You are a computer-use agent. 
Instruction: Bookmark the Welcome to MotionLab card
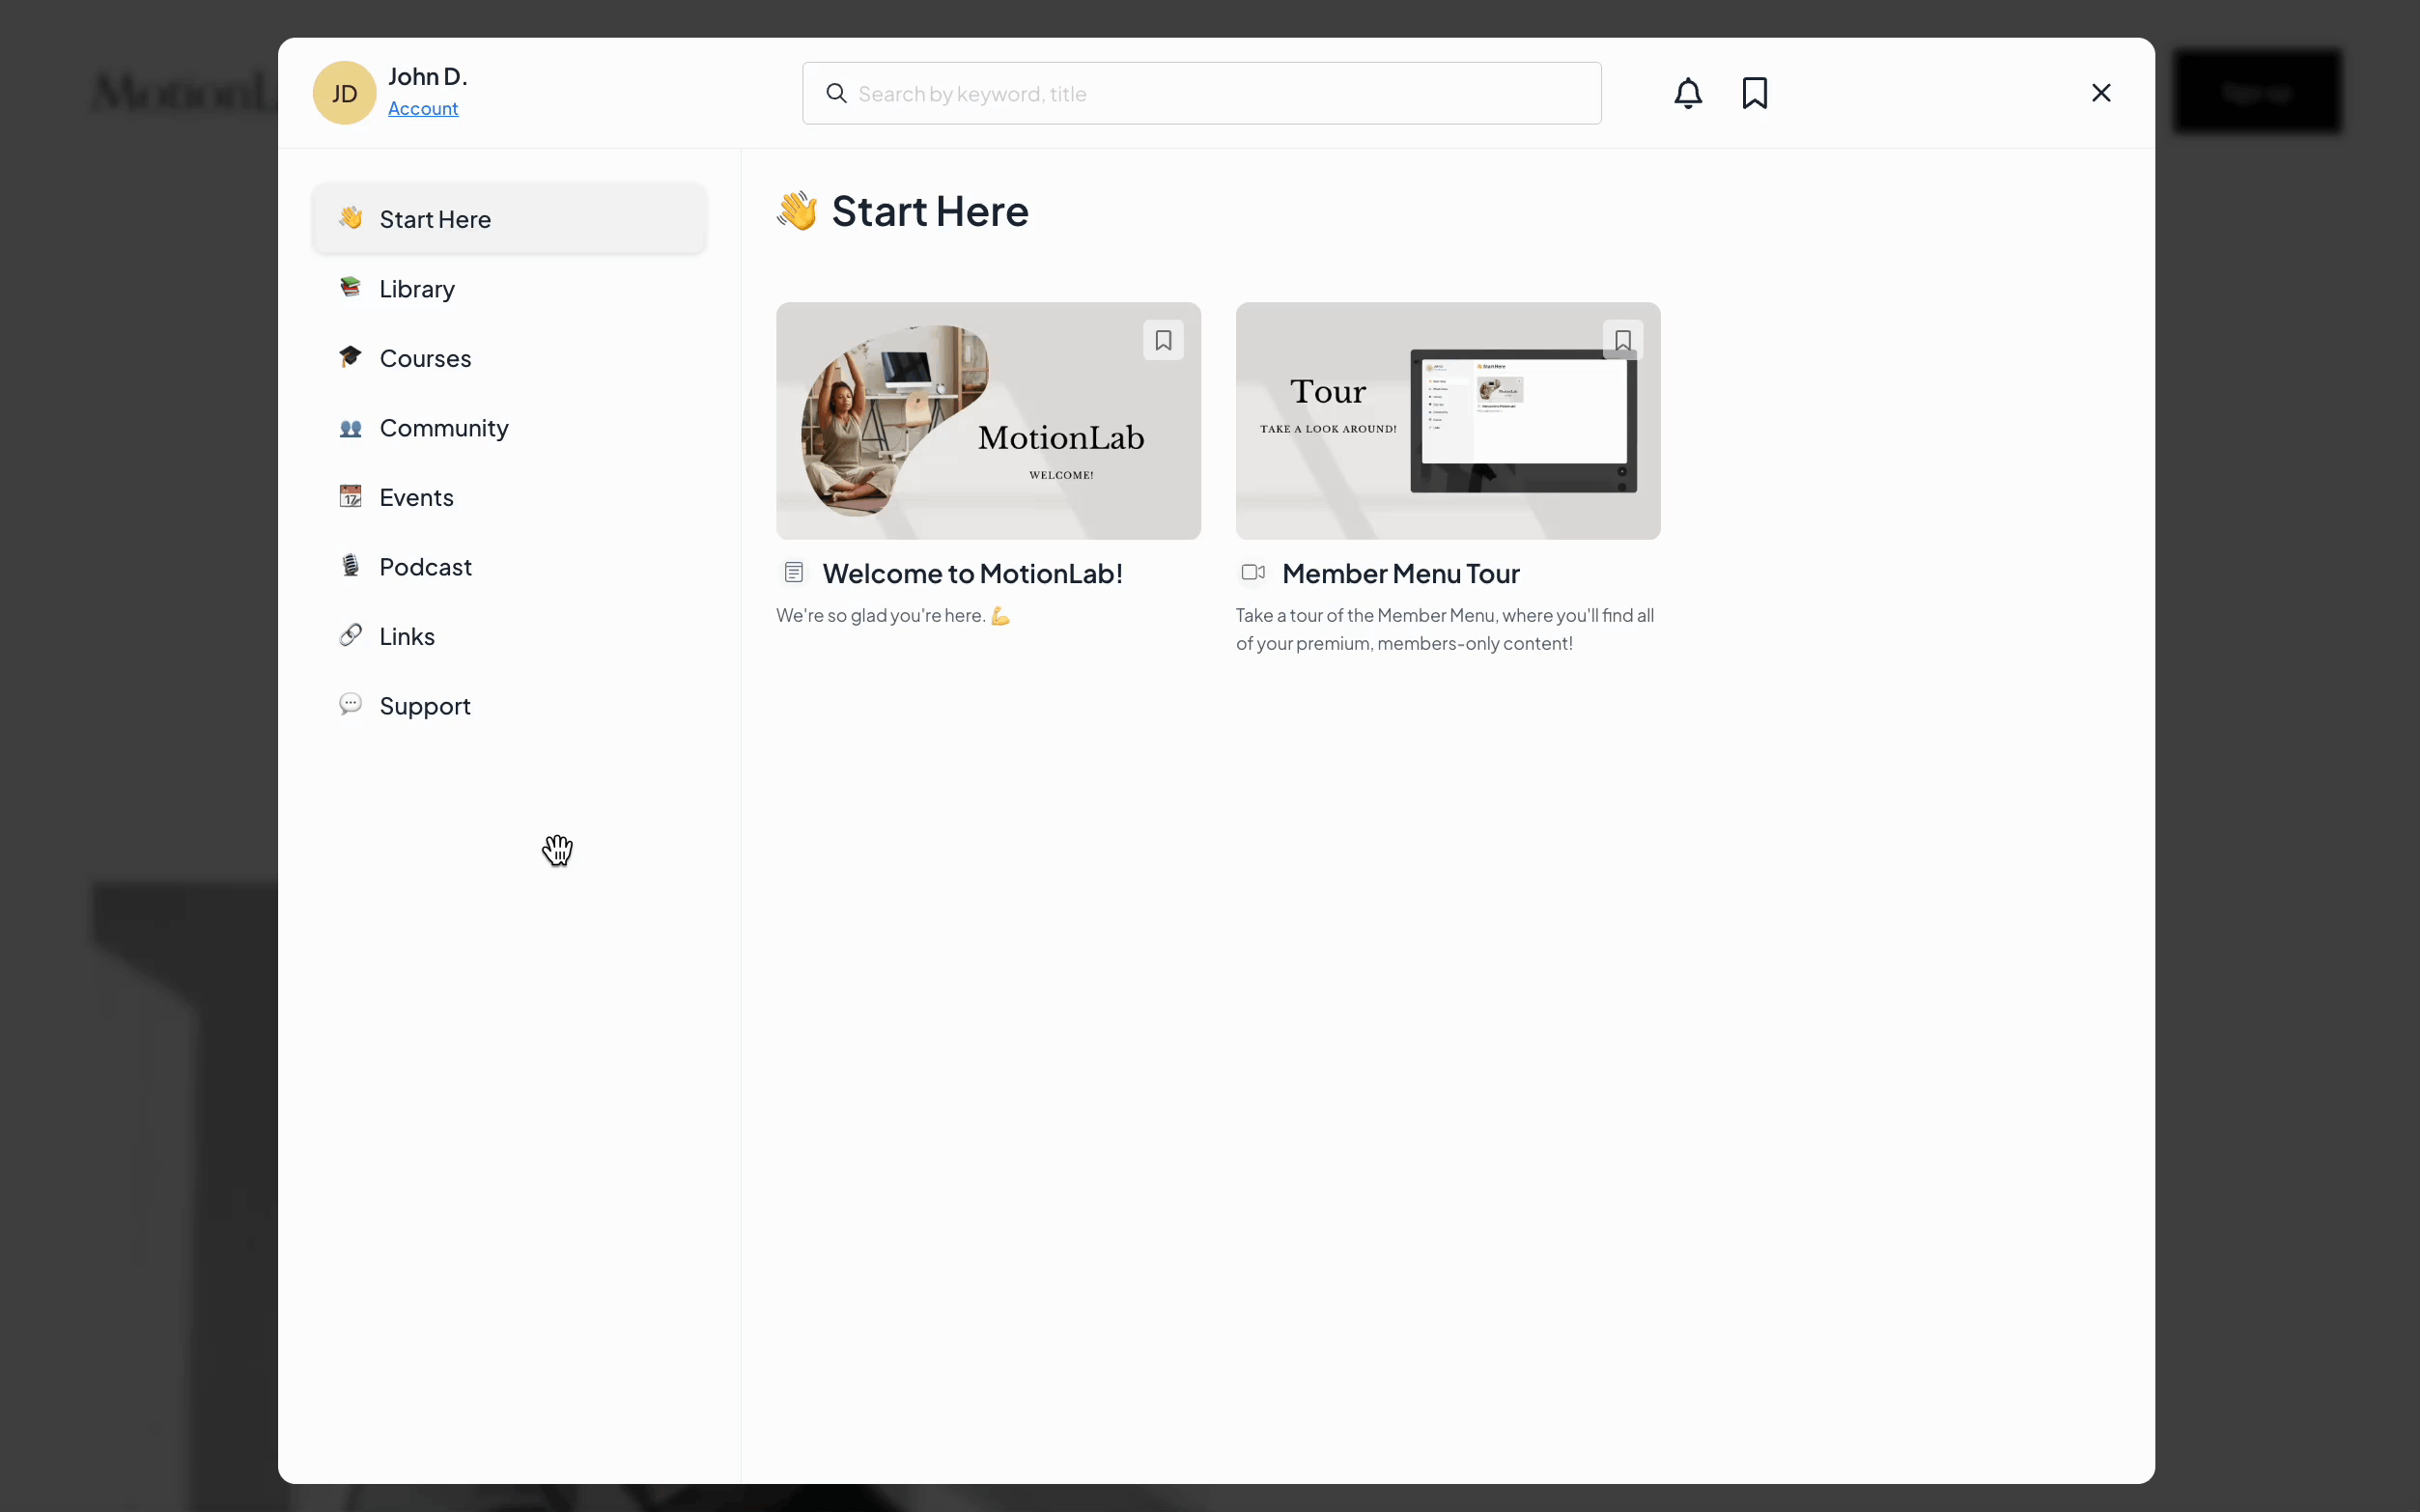point(1162,340)
